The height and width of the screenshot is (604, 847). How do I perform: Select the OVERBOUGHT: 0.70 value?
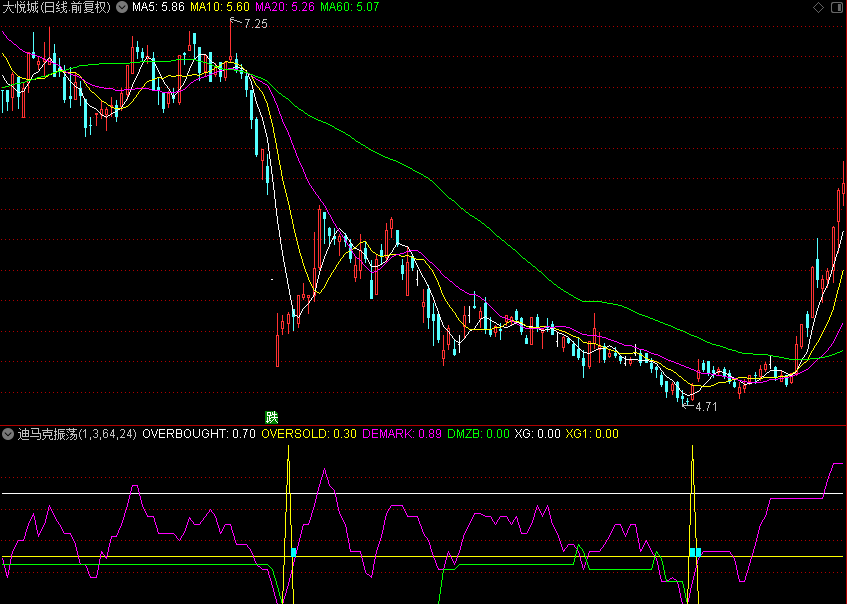pos(199,434)
